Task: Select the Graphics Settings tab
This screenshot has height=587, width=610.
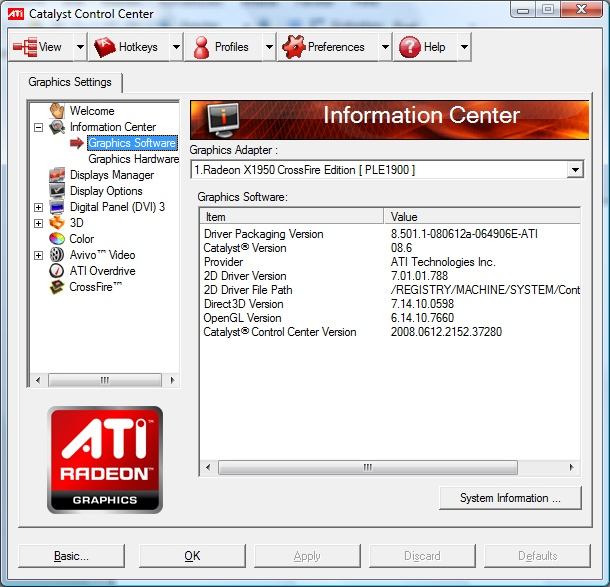Action: pos(70,82)
